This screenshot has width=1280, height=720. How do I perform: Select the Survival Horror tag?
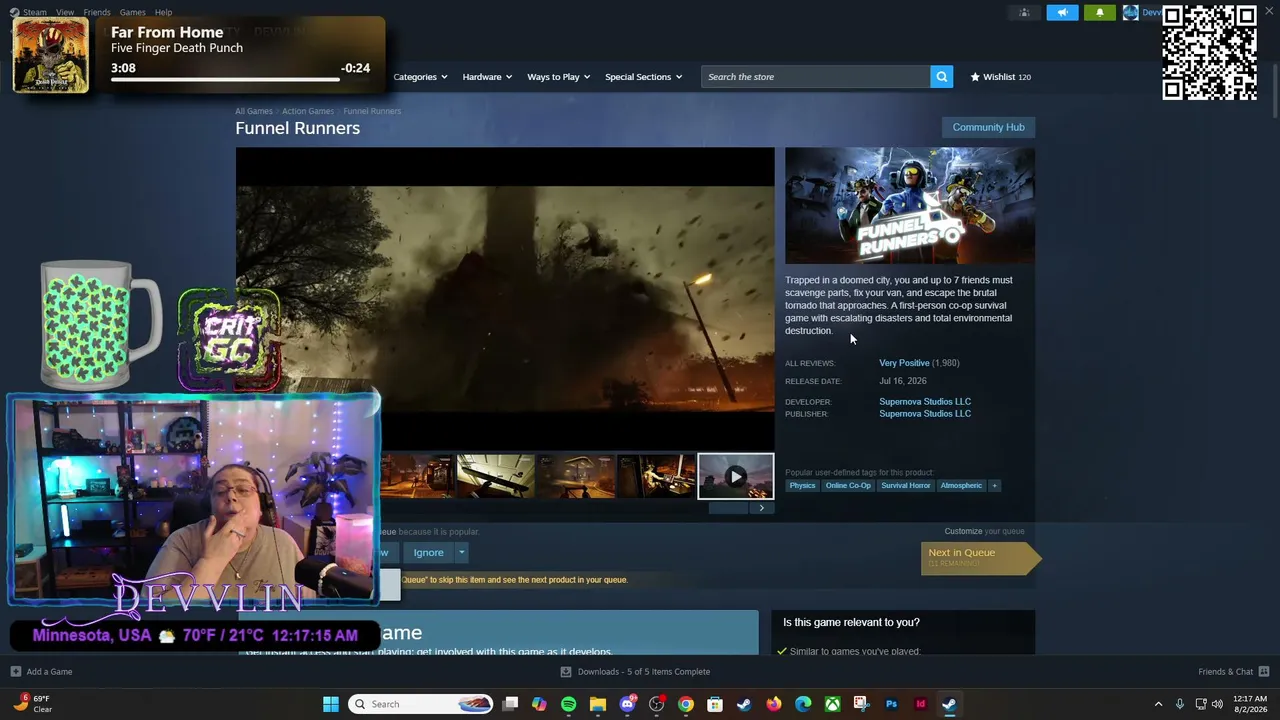[x=906, y=485]
